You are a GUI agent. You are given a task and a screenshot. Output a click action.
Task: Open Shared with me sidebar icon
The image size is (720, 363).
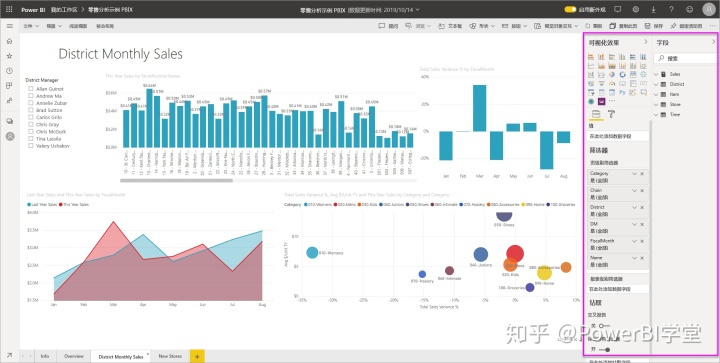click(x=9, y=101)
